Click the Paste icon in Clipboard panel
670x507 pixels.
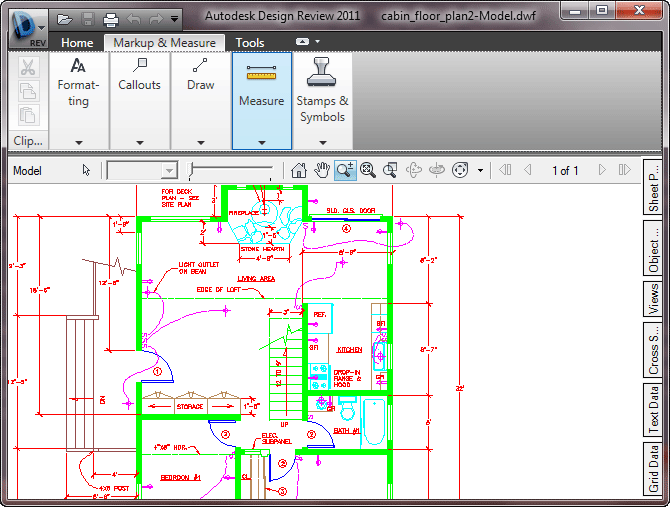pyautogui.click(x=28, y=115)
